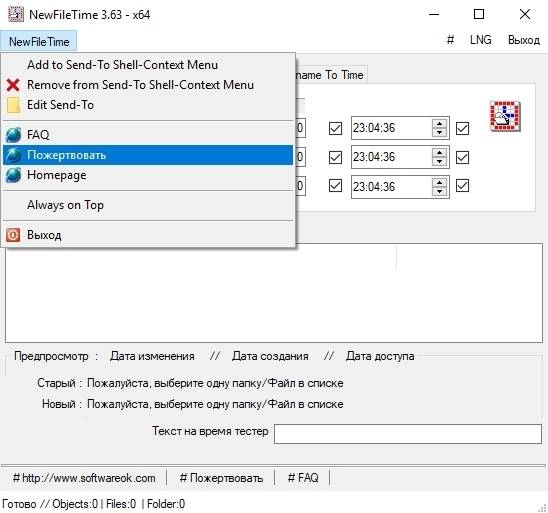Decrease time with third row's down spinner arrow
Image resolution: width=548 pixels, height=513 pixels.
click(439, 191)
